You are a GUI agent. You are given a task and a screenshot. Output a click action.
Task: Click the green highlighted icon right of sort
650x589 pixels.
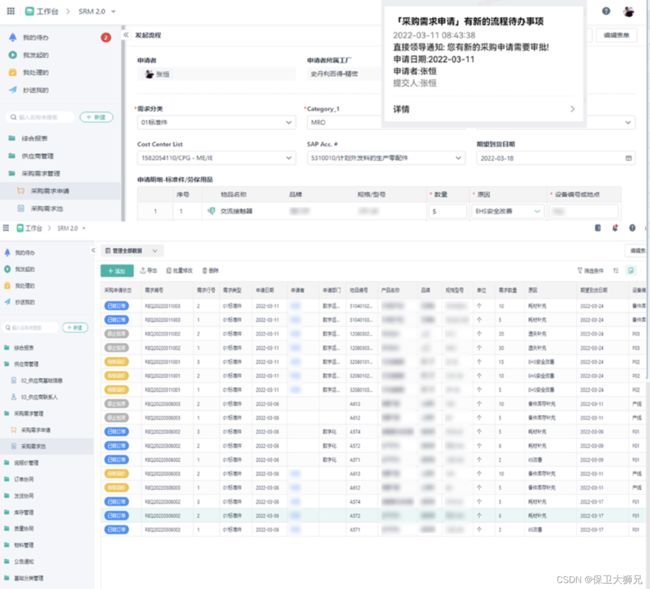tap(631, 271)
